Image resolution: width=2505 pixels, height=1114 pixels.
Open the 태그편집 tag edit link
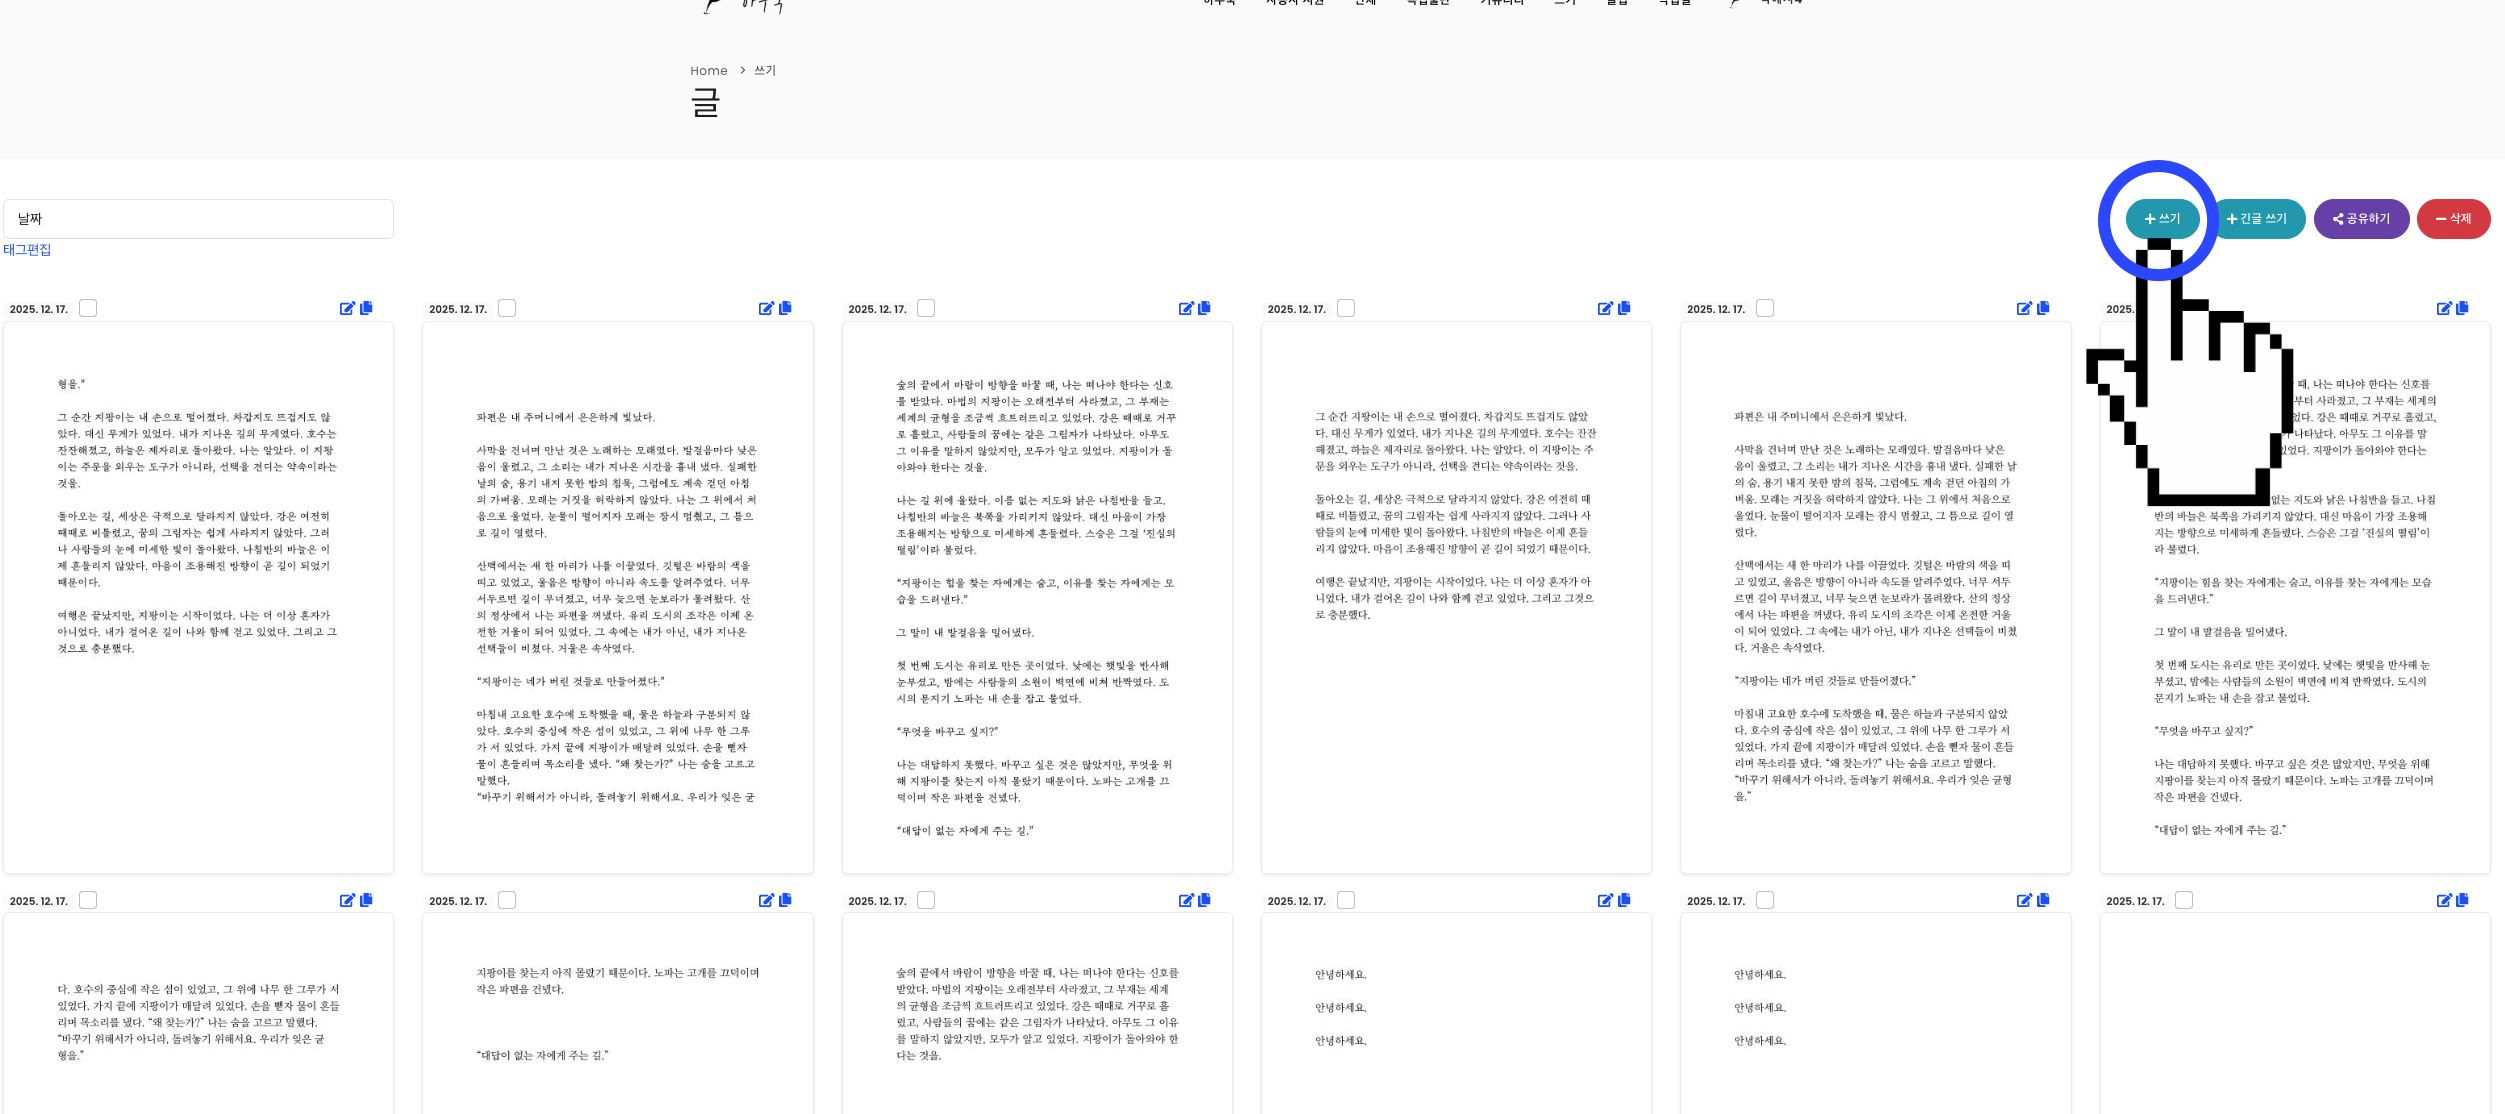pos(27,250)
